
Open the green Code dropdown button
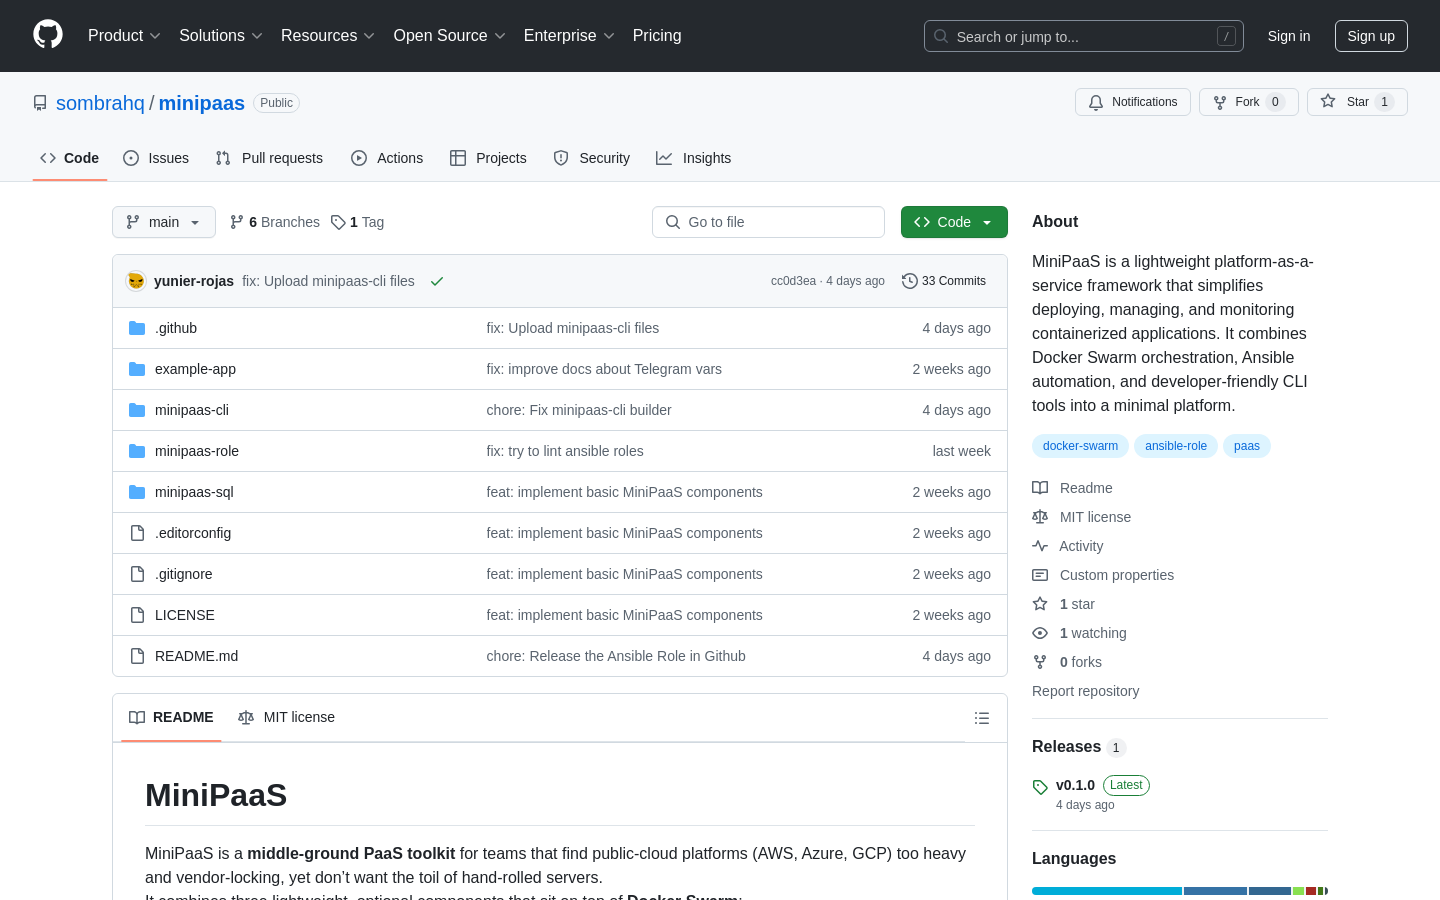tap(954, 222)
